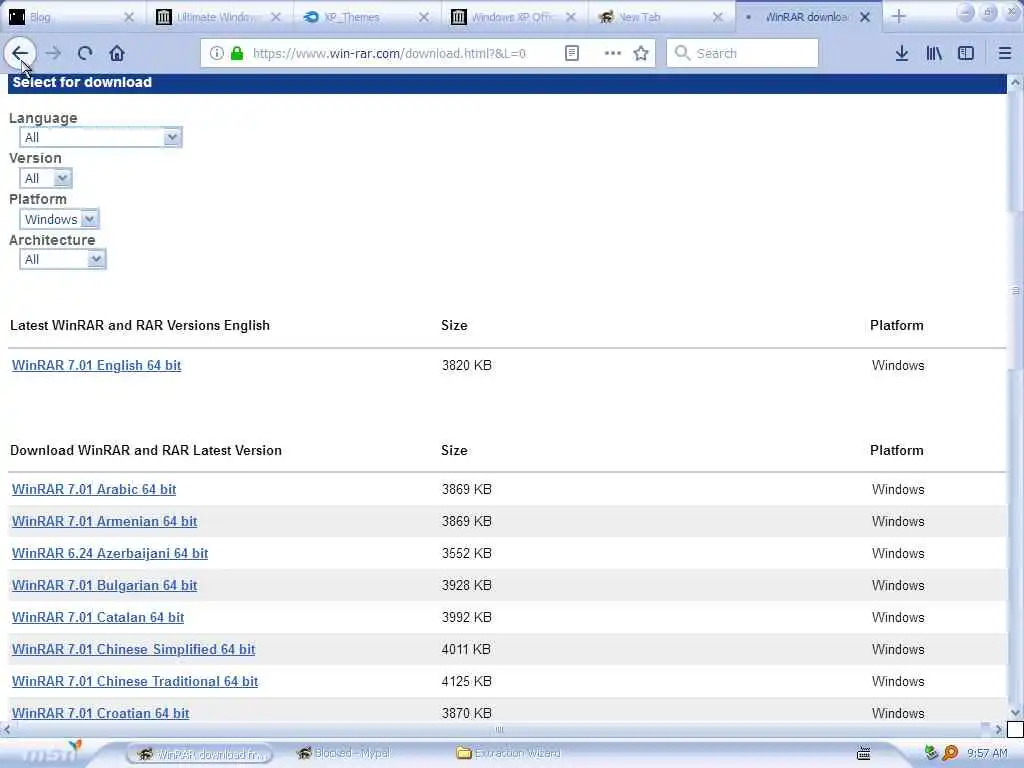Click the vertical scrollbar down arrow
The image size is (1024, 768).
pyautogui.click(x=1015, y=712)
